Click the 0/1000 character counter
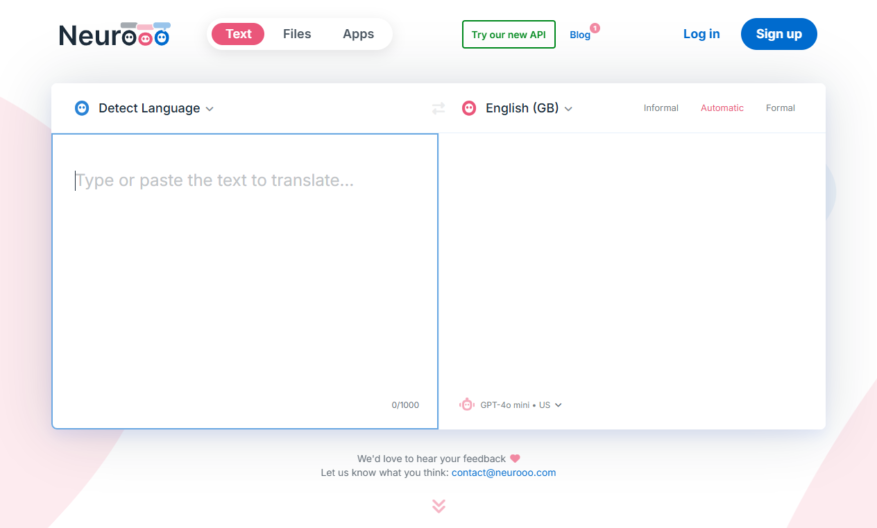 pos(405,405)
